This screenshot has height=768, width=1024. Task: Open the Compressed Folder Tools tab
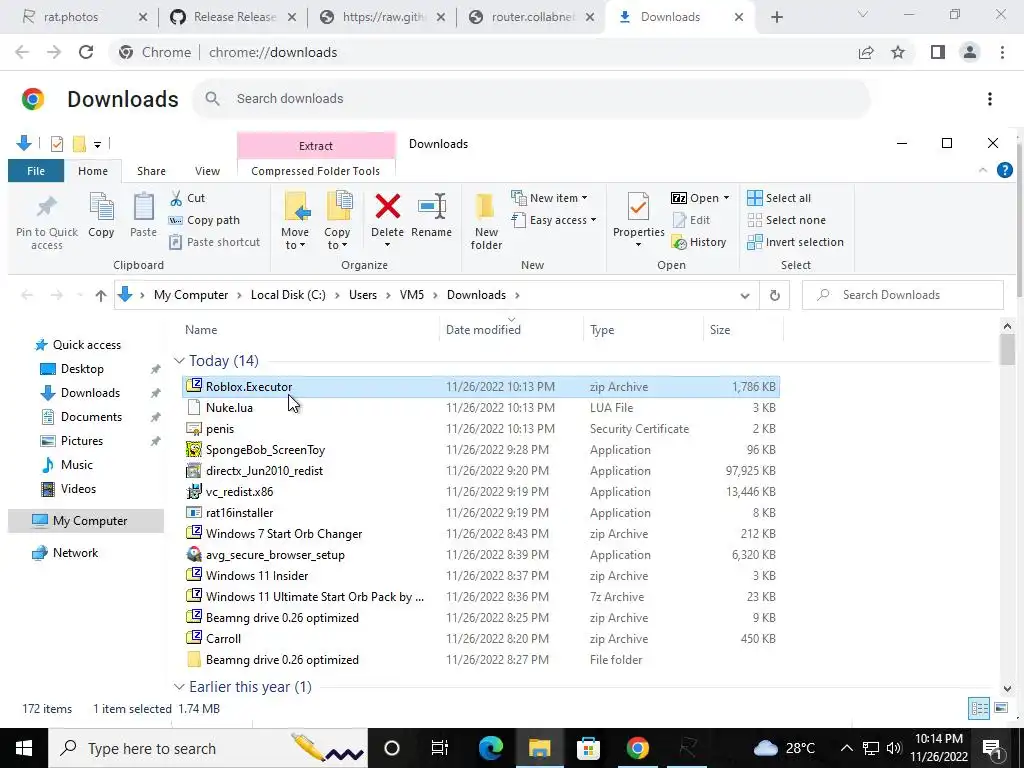[315, 171]
